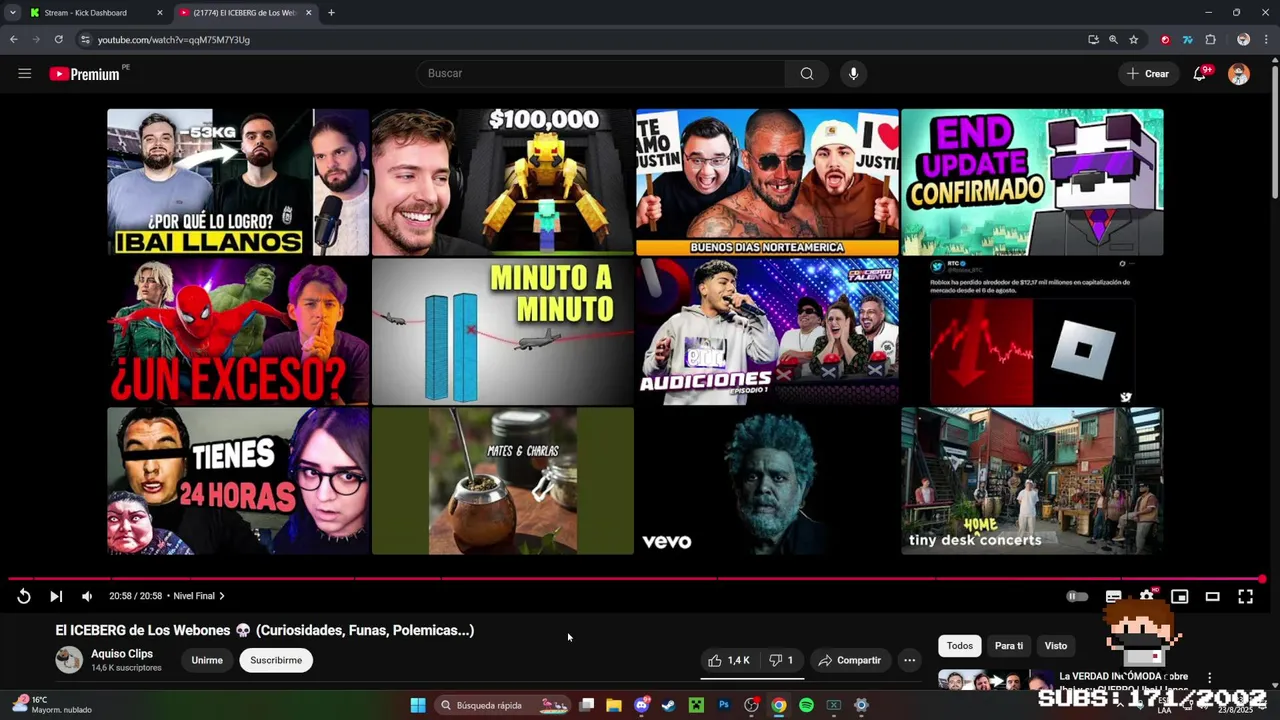This screenshot has height=720, width=1280.
Task: Open the tab search dropdown arrow
Action: 12,13
